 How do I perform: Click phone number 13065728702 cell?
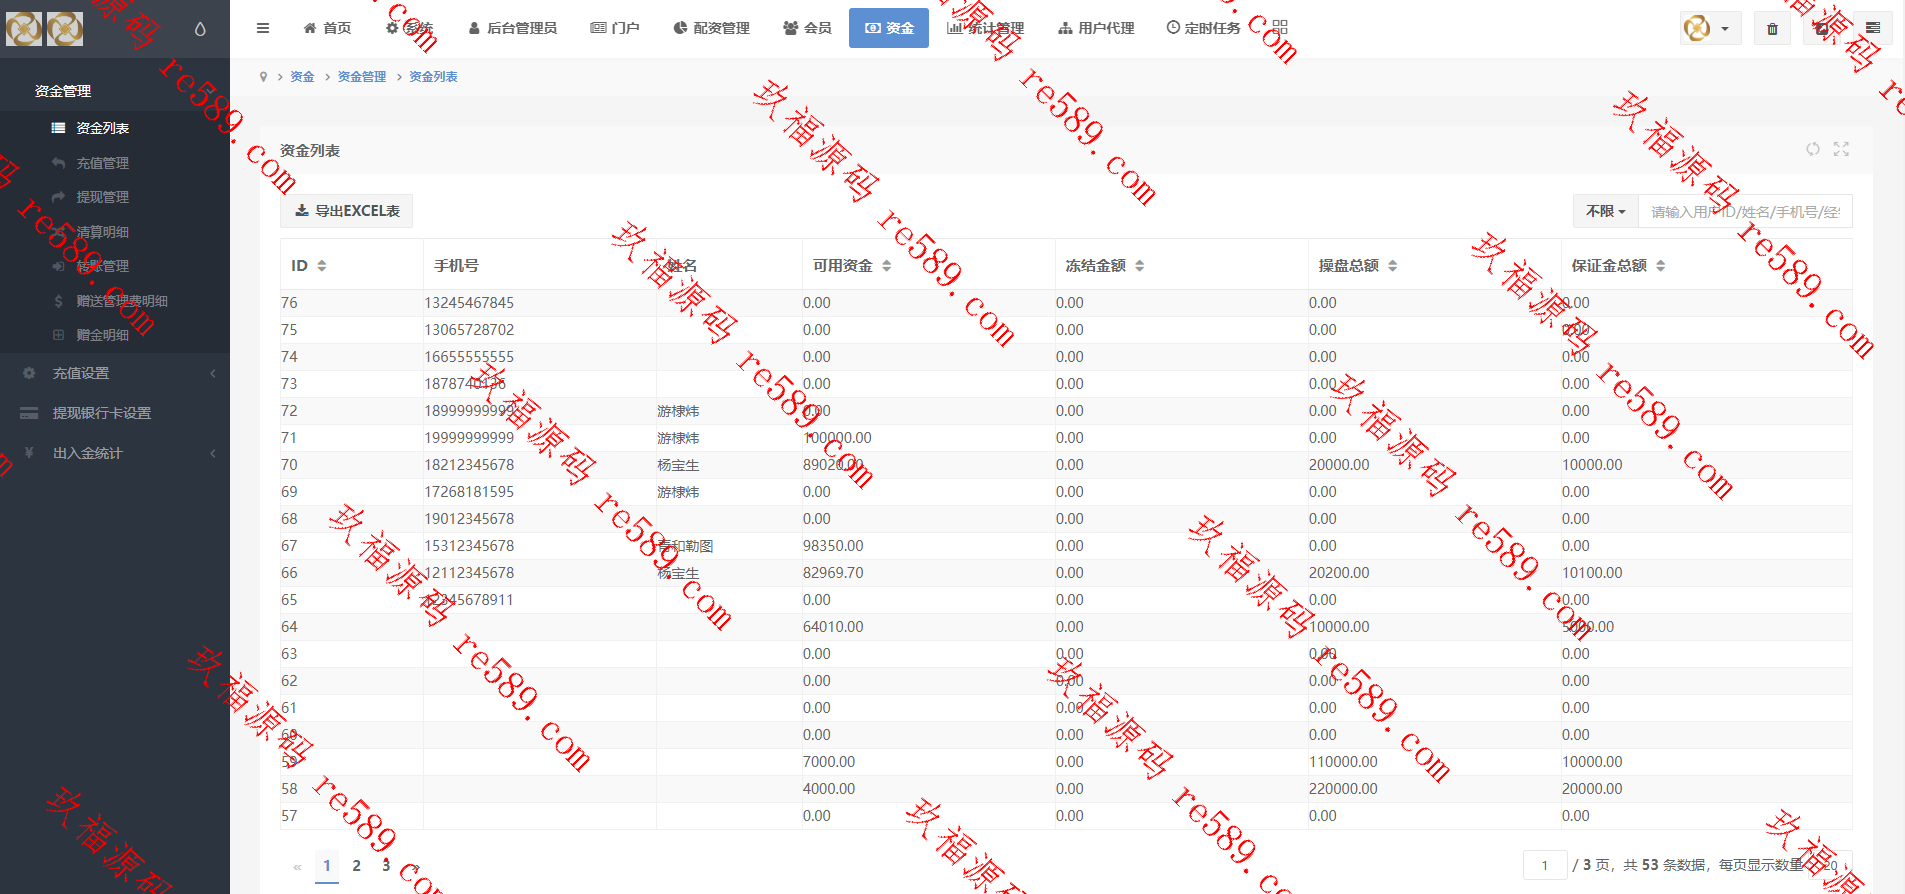(x=469, y=330)
